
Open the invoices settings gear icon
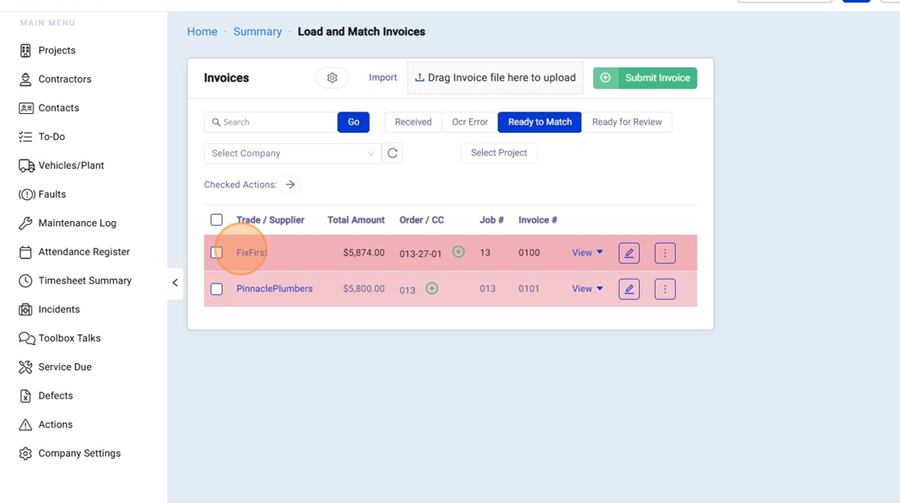(x=332, y=78)
